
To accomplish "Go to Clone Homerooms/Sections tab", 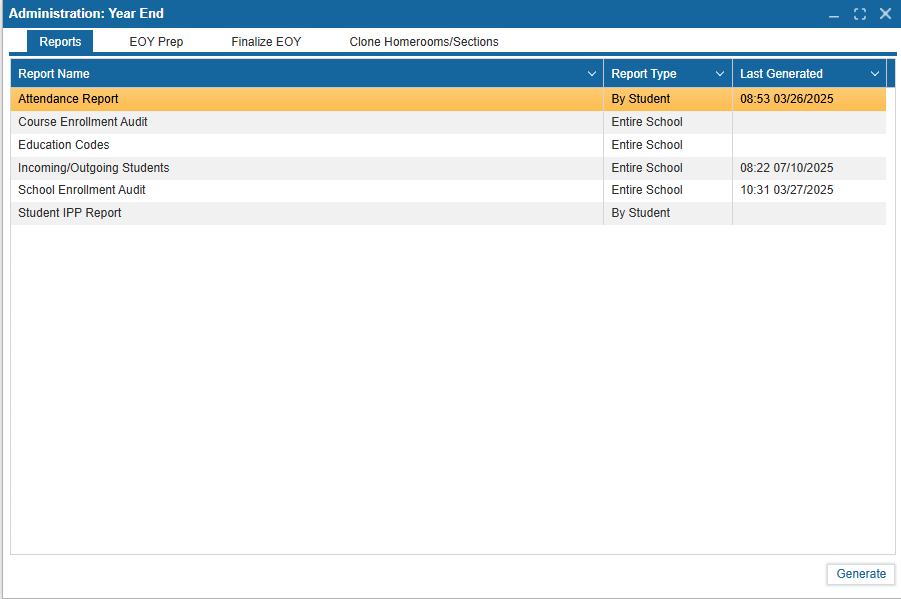I will click(424, 42).
